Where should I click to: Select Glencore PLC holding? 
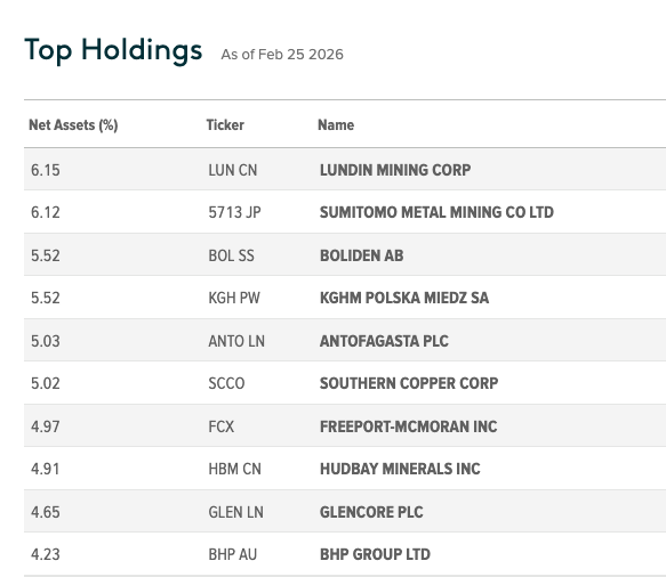coord(371,511)
